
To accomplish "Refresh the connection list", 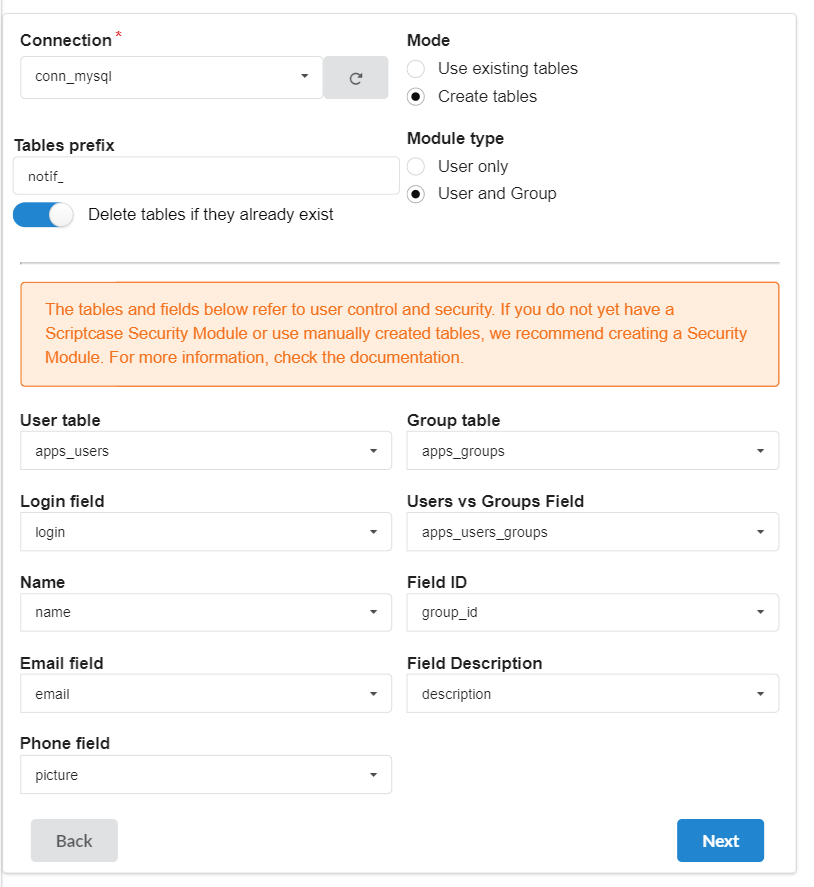I will click(x=355, y=77).
